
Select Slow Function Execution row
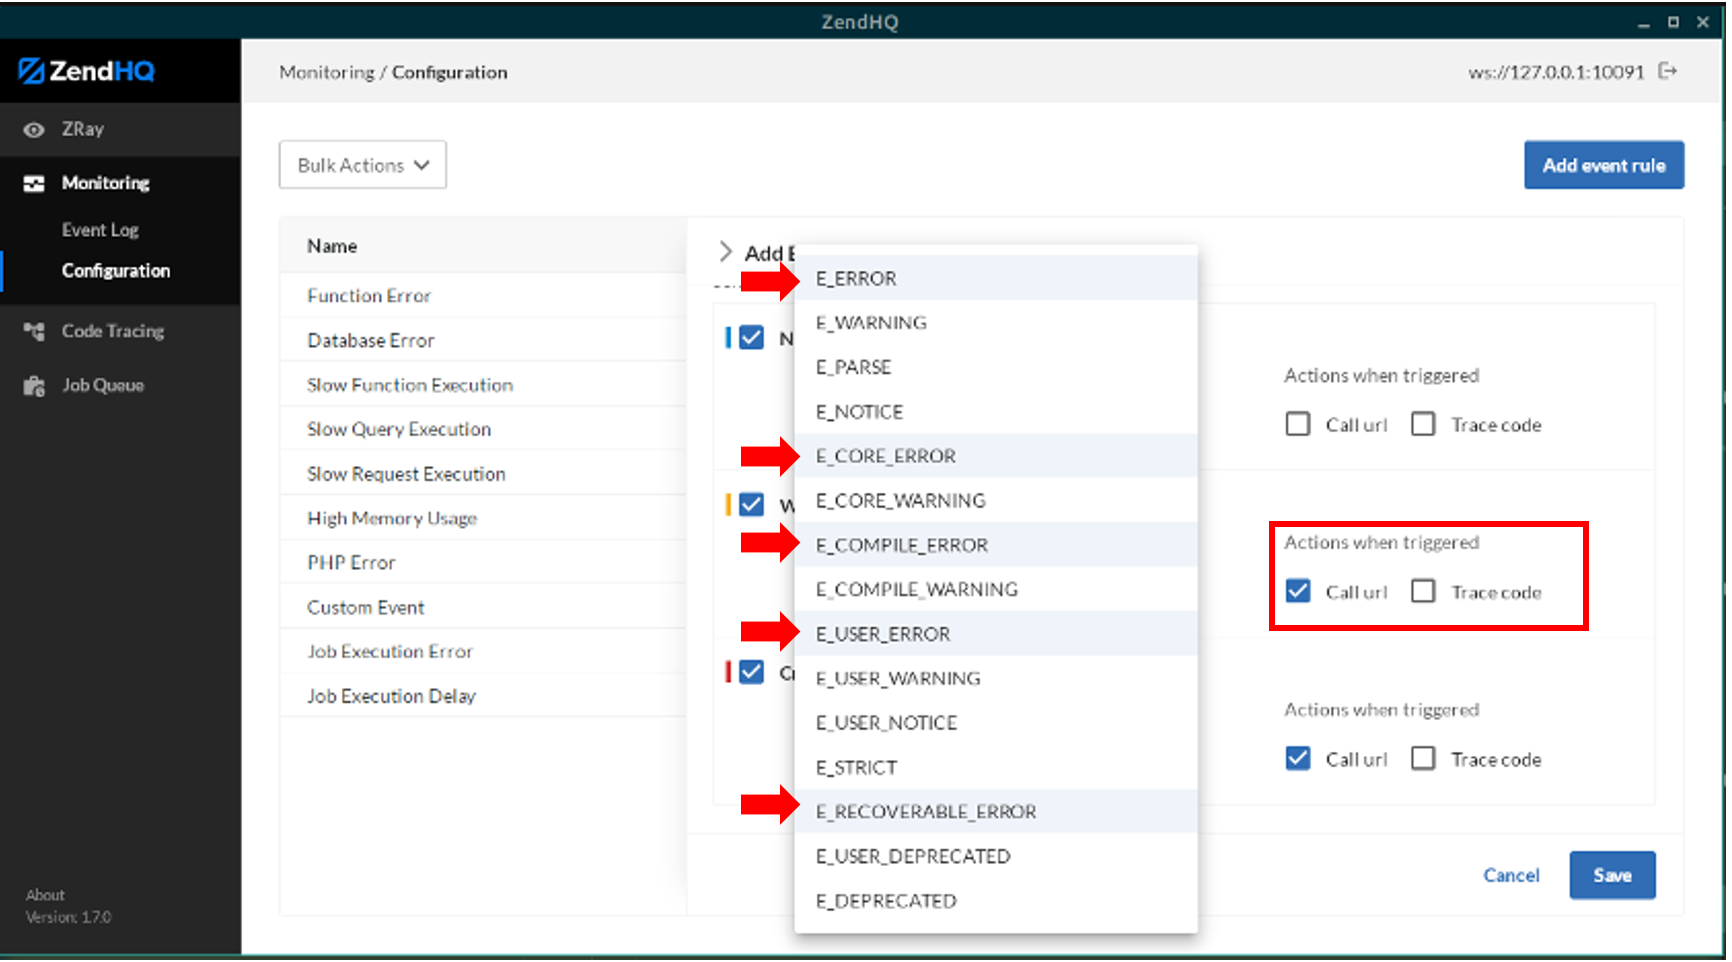tap(483, 385)
